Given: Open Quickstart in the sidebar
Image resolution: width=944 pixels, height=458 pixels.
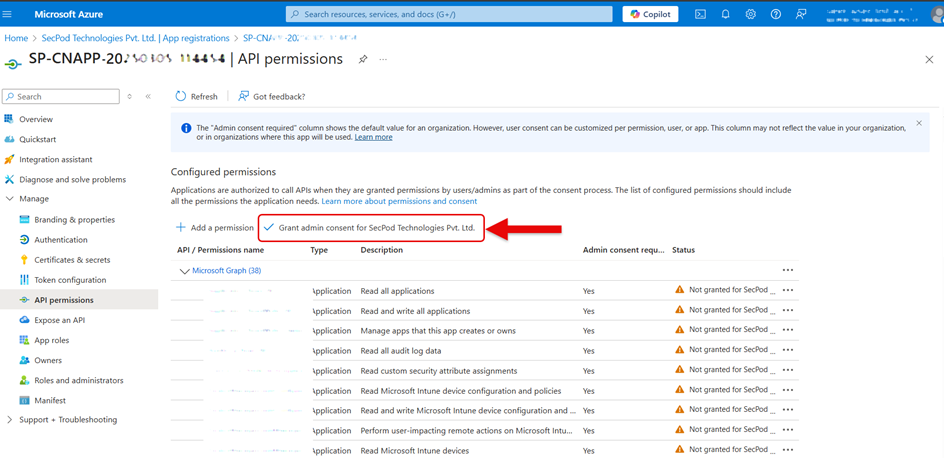Looking at the screenshot, I should (37, 139).
